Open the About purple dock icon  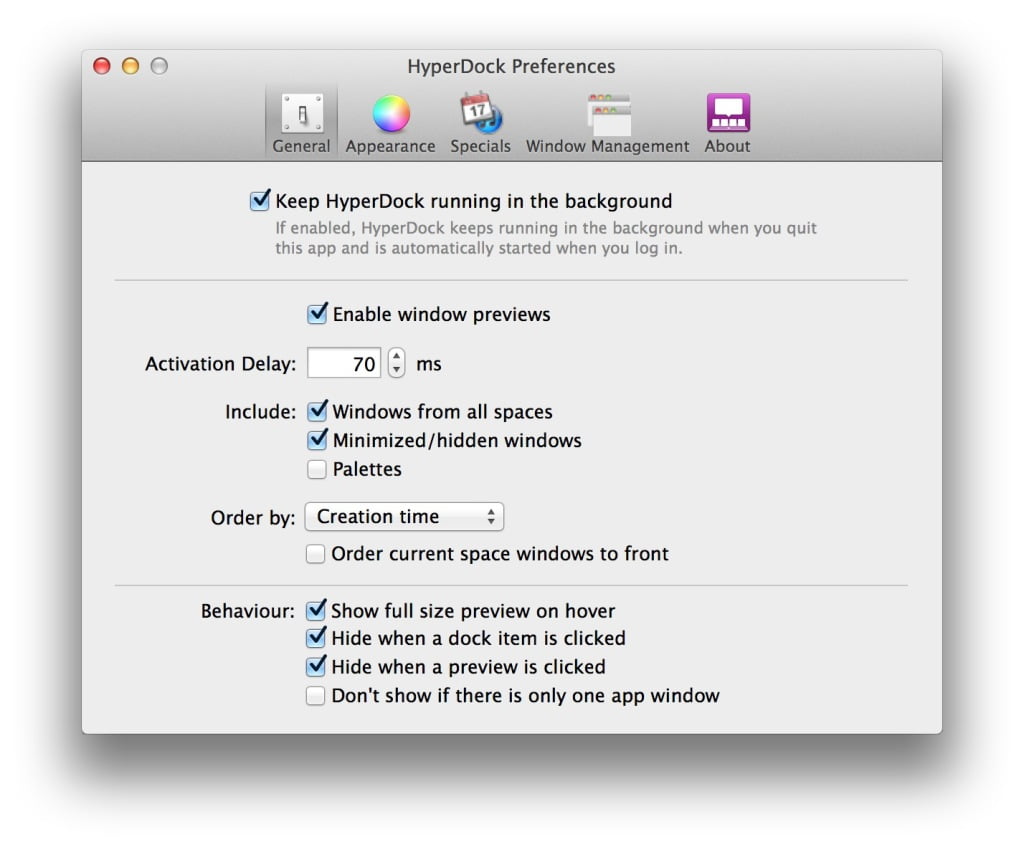point(728,113)
